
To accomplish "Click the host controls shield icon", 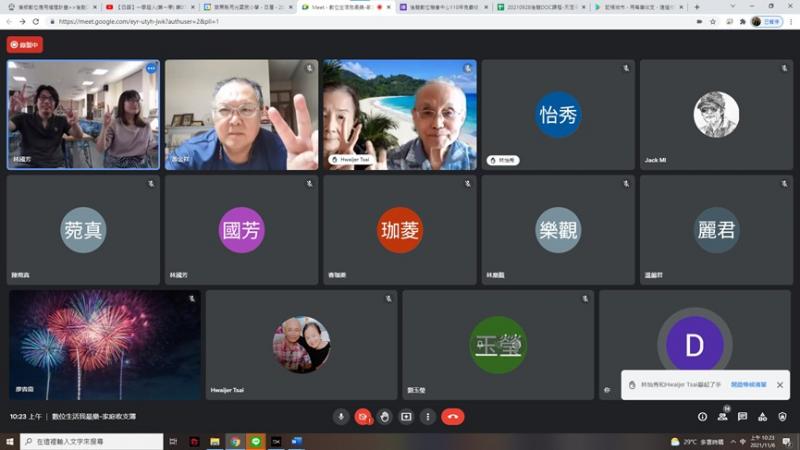I will [782, 416].
